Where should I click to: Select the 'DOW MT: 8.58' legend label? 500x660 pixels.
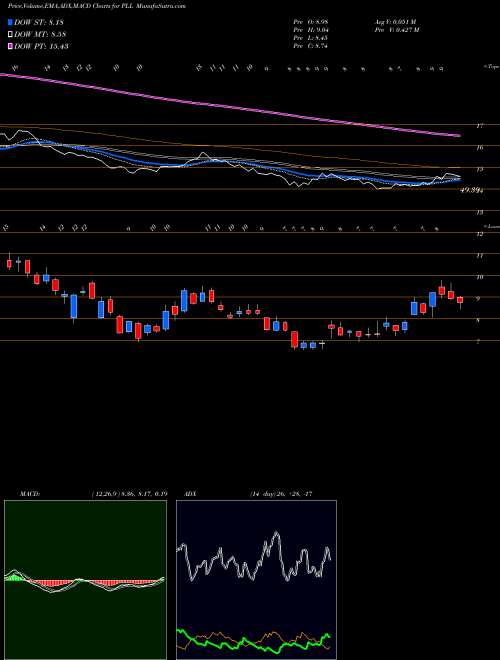click(40, 35)
